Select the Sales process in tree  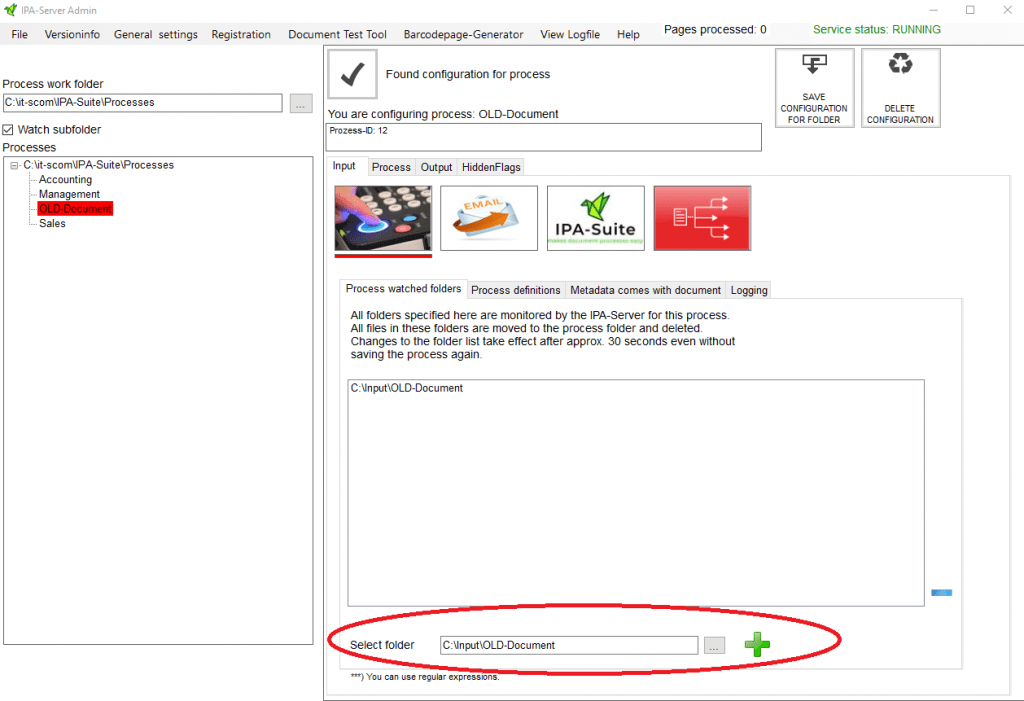(52, 224)
